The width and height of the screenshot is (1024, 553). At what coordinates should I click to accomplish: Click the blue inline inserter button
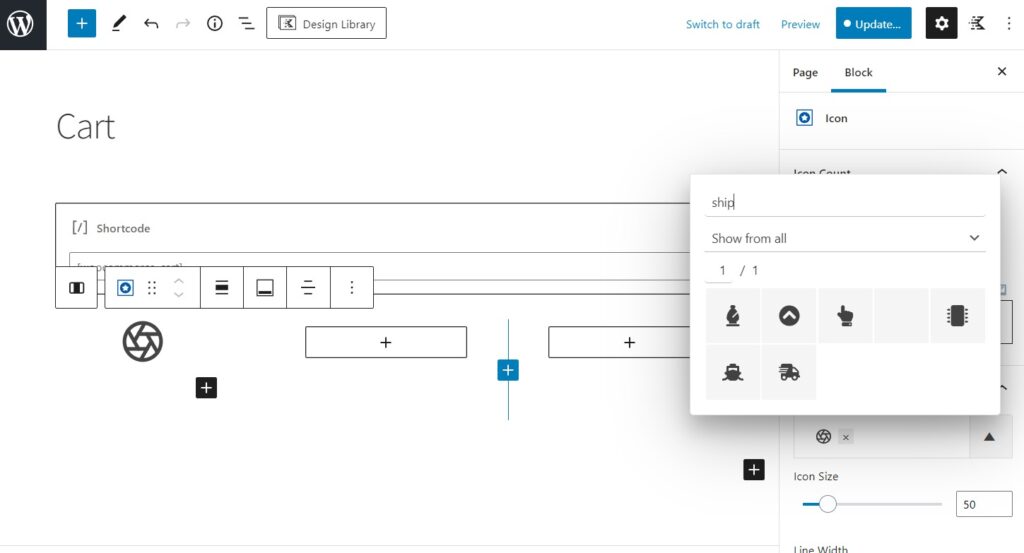point(508,370)
